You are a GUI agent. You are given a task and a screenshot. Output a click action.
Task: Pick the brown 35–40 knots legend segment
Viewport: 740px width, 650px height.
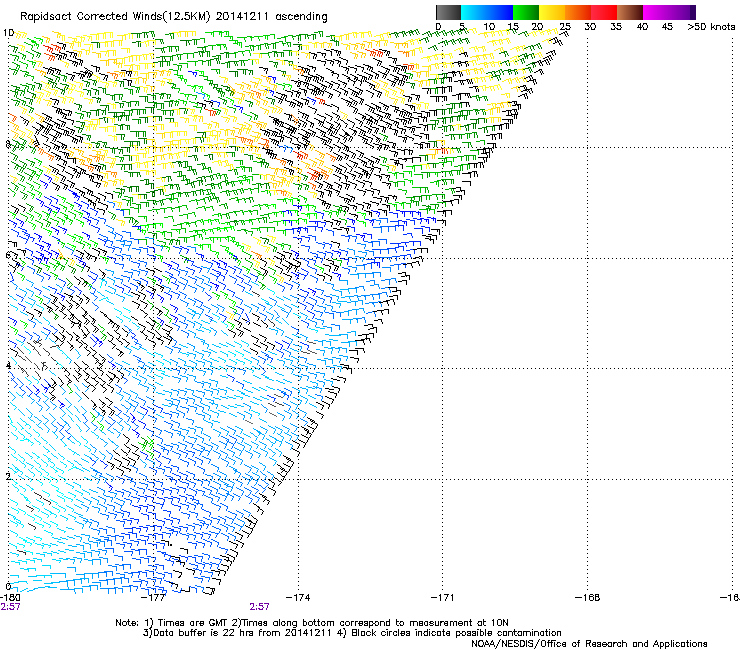tap(630, 12)
